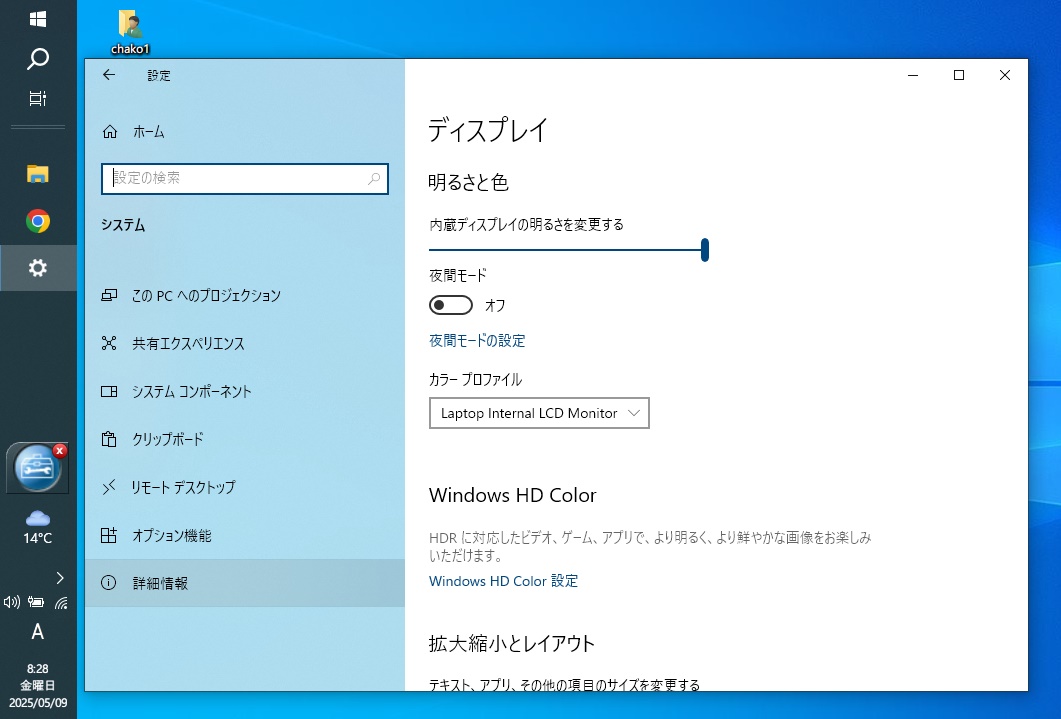Focus the 設定の検索 search box
Image resolution: width=1061 pixels, height=719 pixels.
(x=245, y=179)
